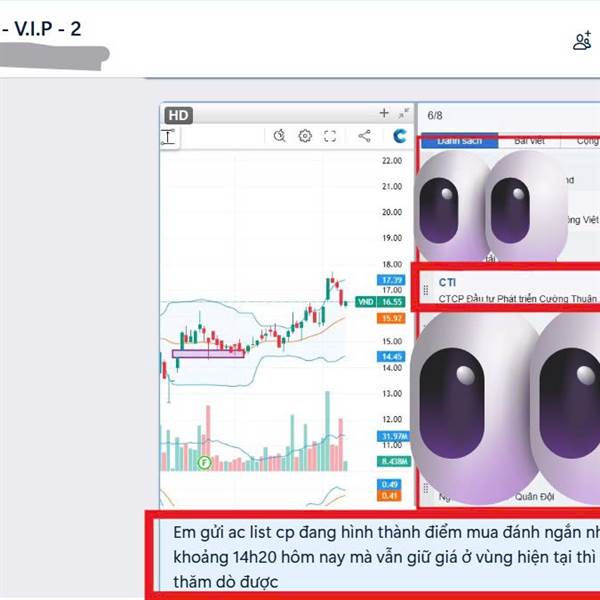
Task: Select the purple rectangle on chart
Action: [x=208, y=354]
